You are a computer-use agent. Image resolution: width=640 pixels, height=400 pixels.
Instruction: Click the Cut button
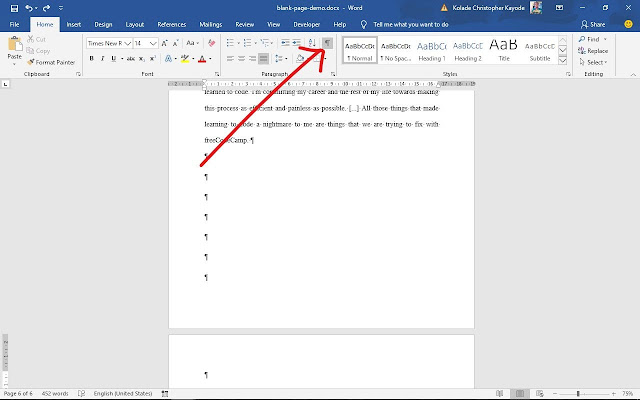click(36, 39)
